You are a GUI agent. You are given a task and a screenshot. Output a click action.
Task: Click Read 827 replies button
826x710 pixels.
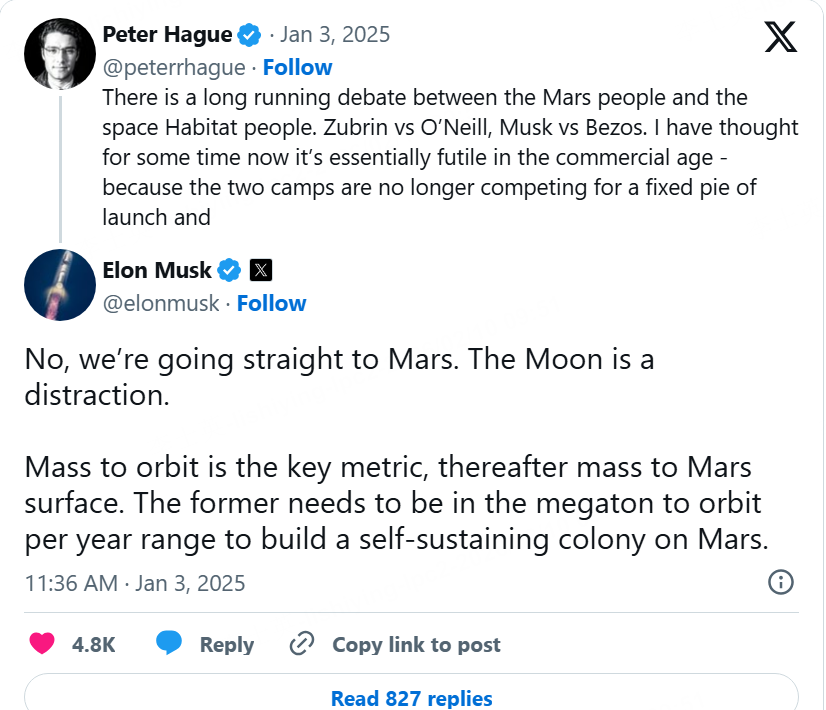coord(411,697)
